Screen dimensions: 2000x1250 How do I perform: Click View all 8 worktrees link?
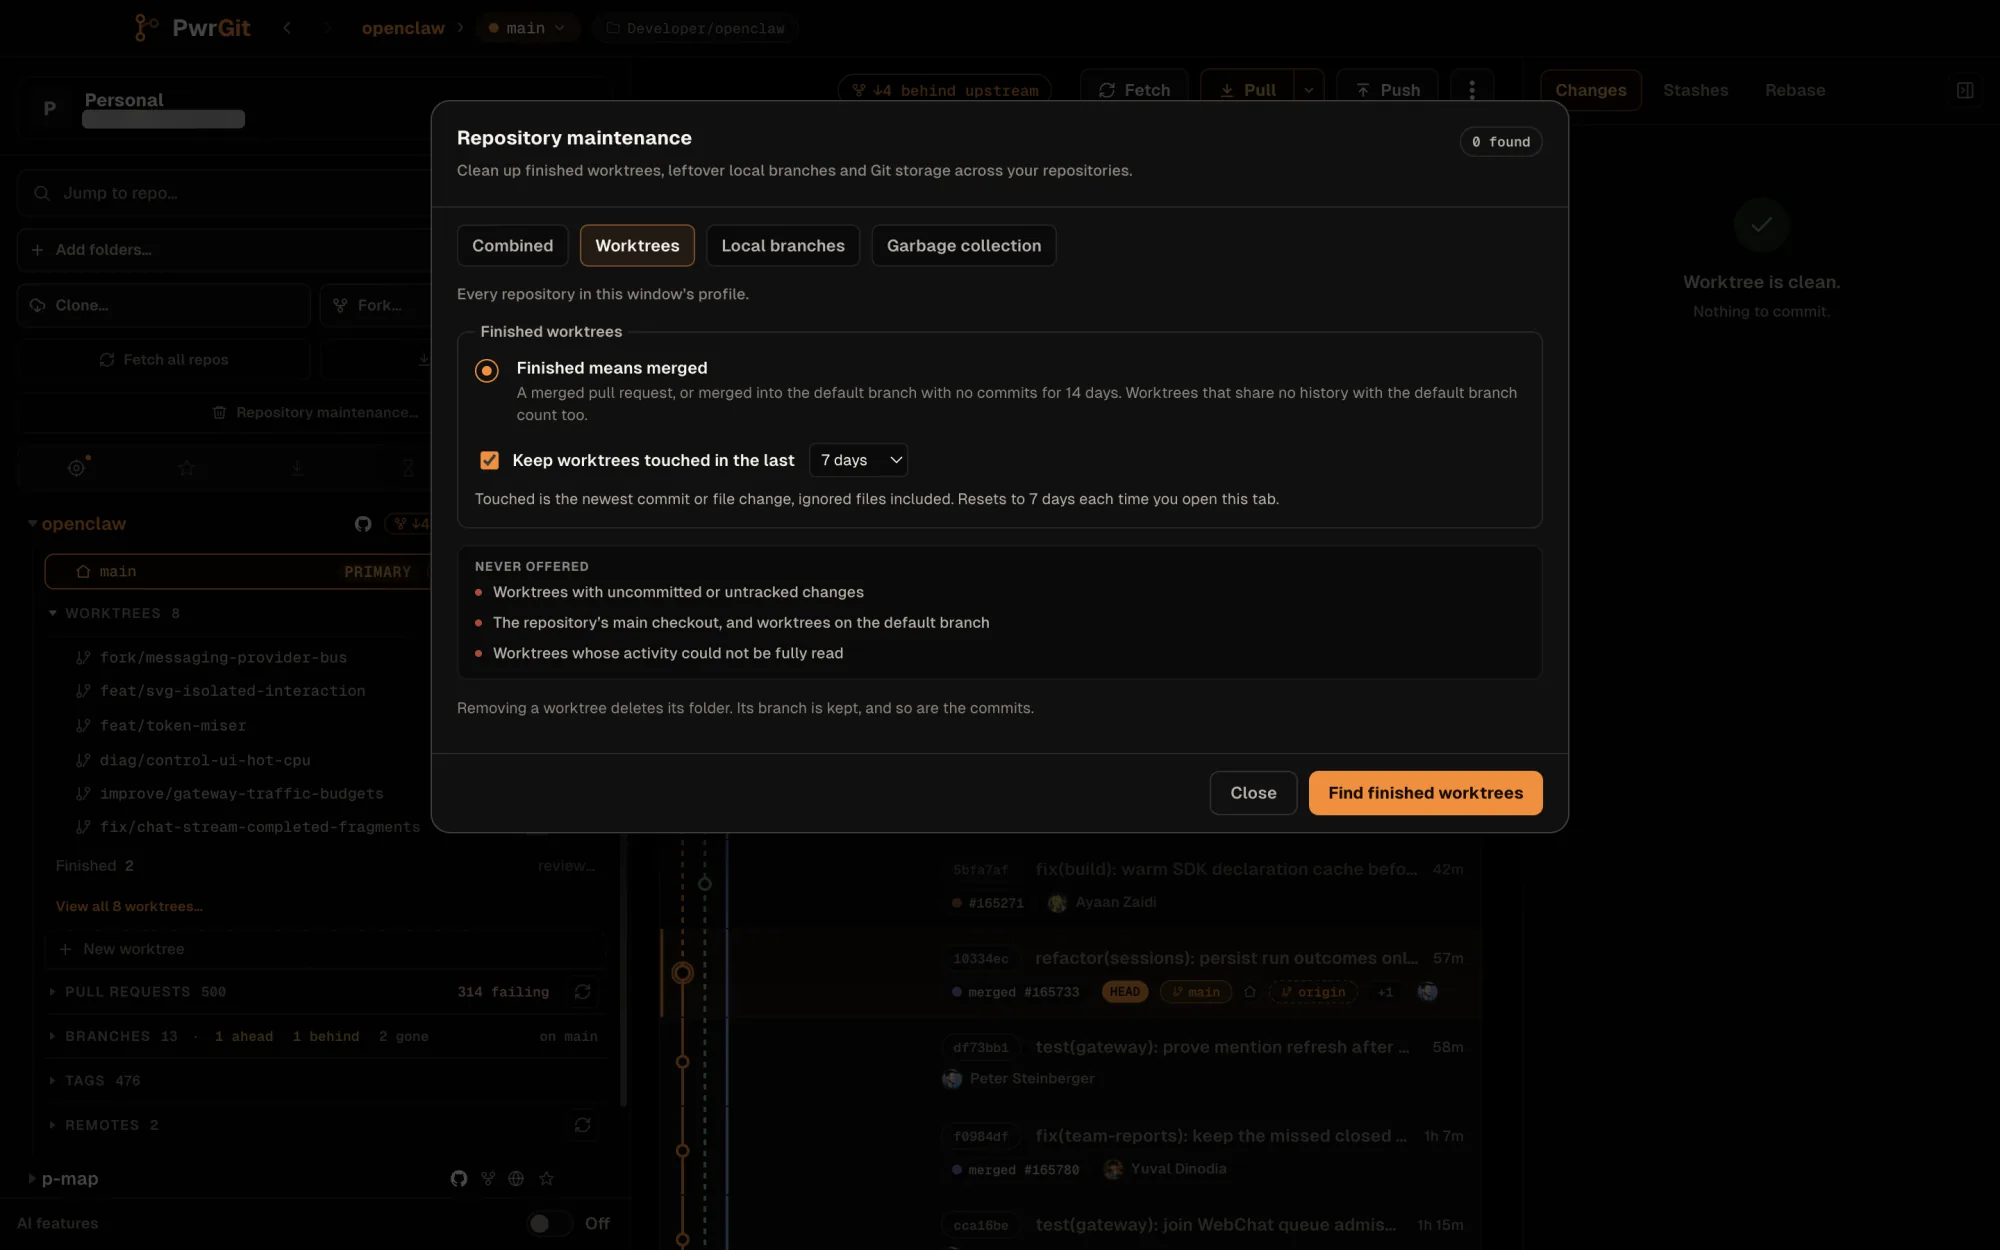(129, 906)
